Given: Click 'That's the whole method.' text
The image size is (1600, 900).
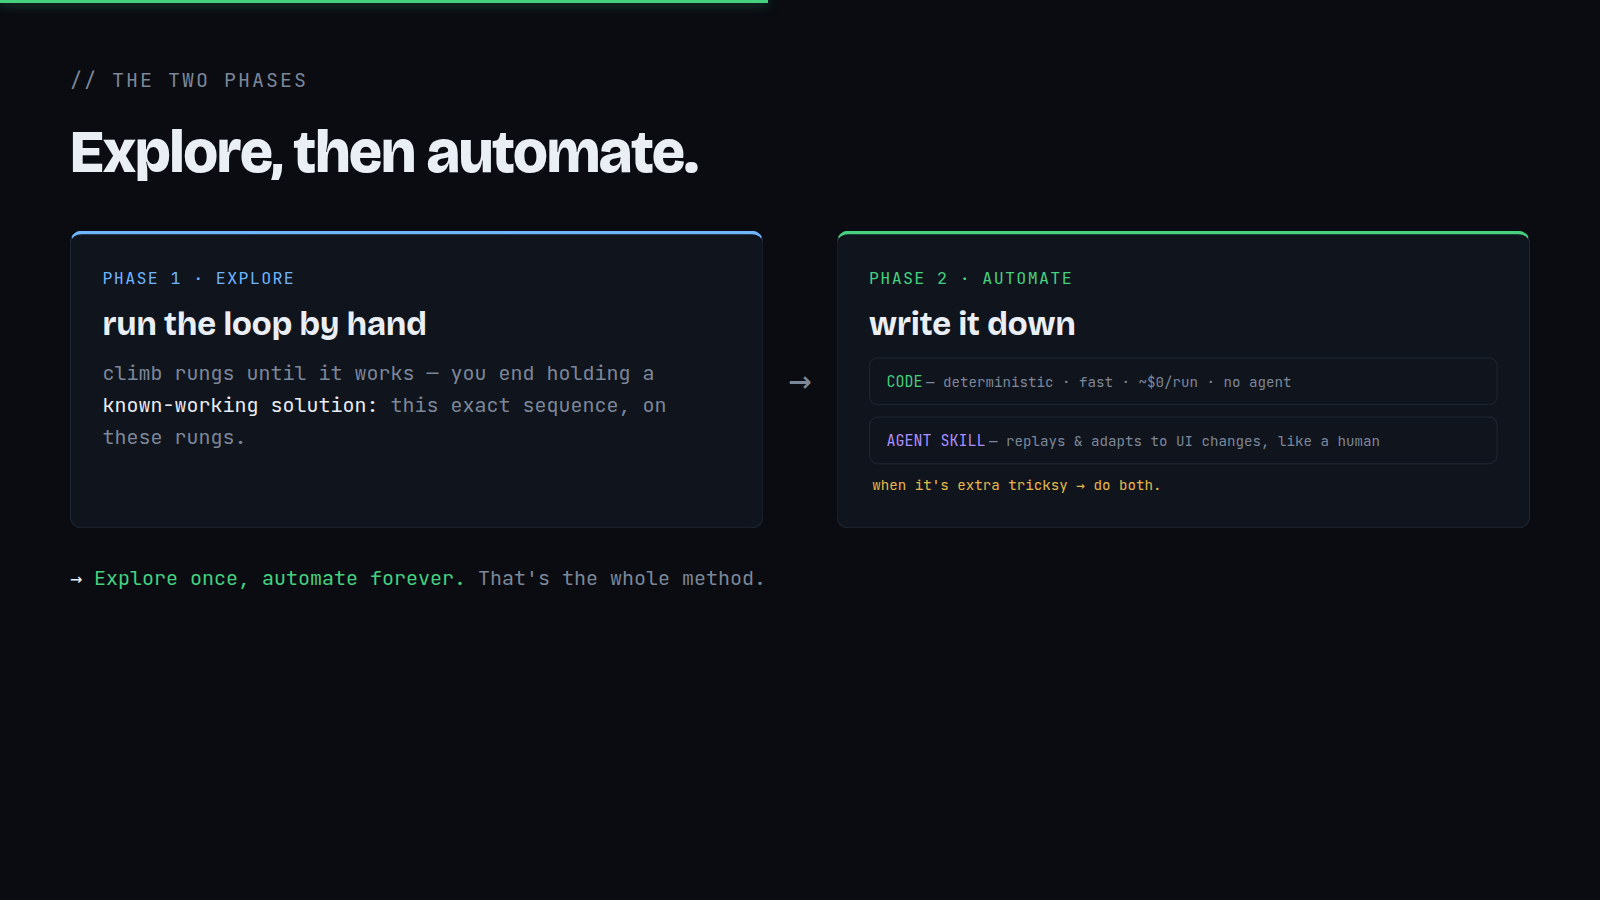Looking at the screenshot, I should pos(621,578).
